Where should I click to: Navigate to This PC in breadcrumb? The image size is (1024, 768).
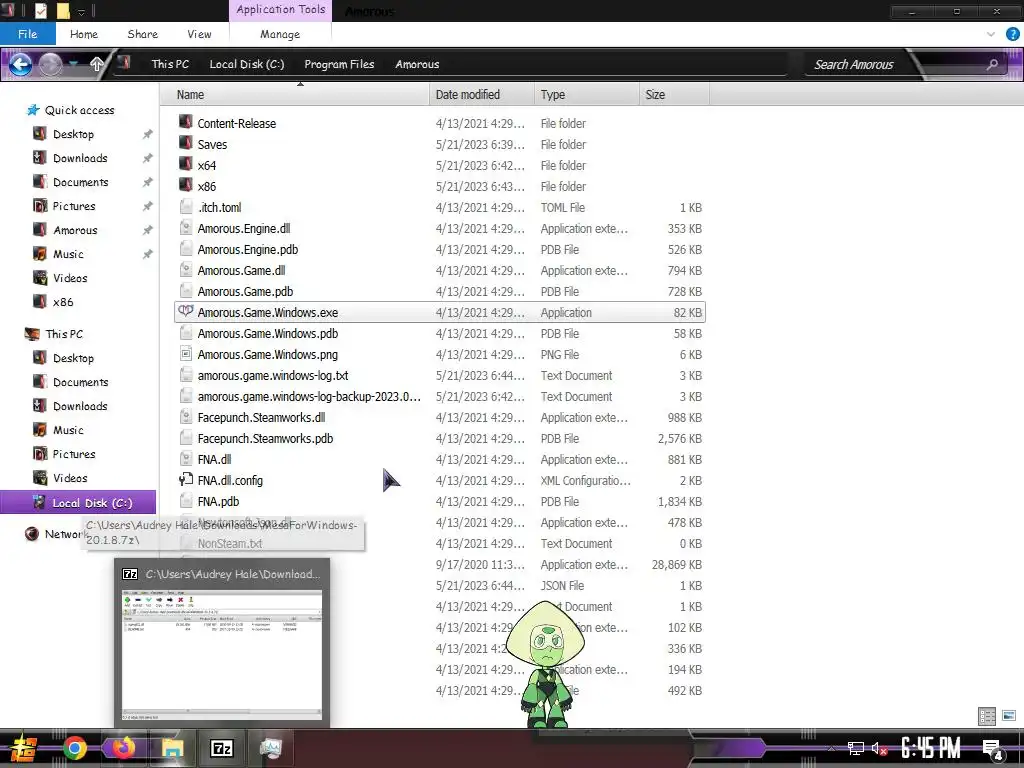coord(170,64)
